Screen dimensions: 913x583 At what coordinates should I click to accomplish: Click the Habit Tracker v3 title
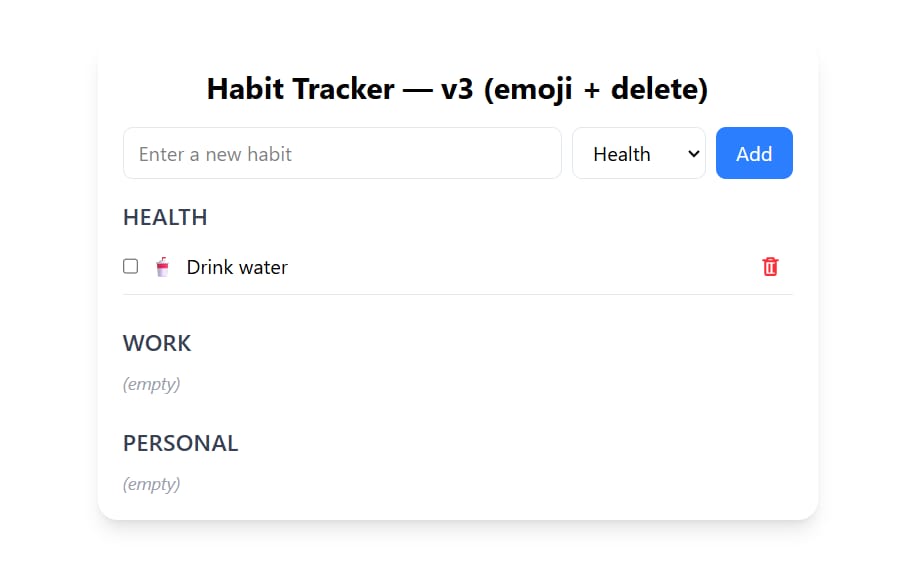click(x=456, y=89)
